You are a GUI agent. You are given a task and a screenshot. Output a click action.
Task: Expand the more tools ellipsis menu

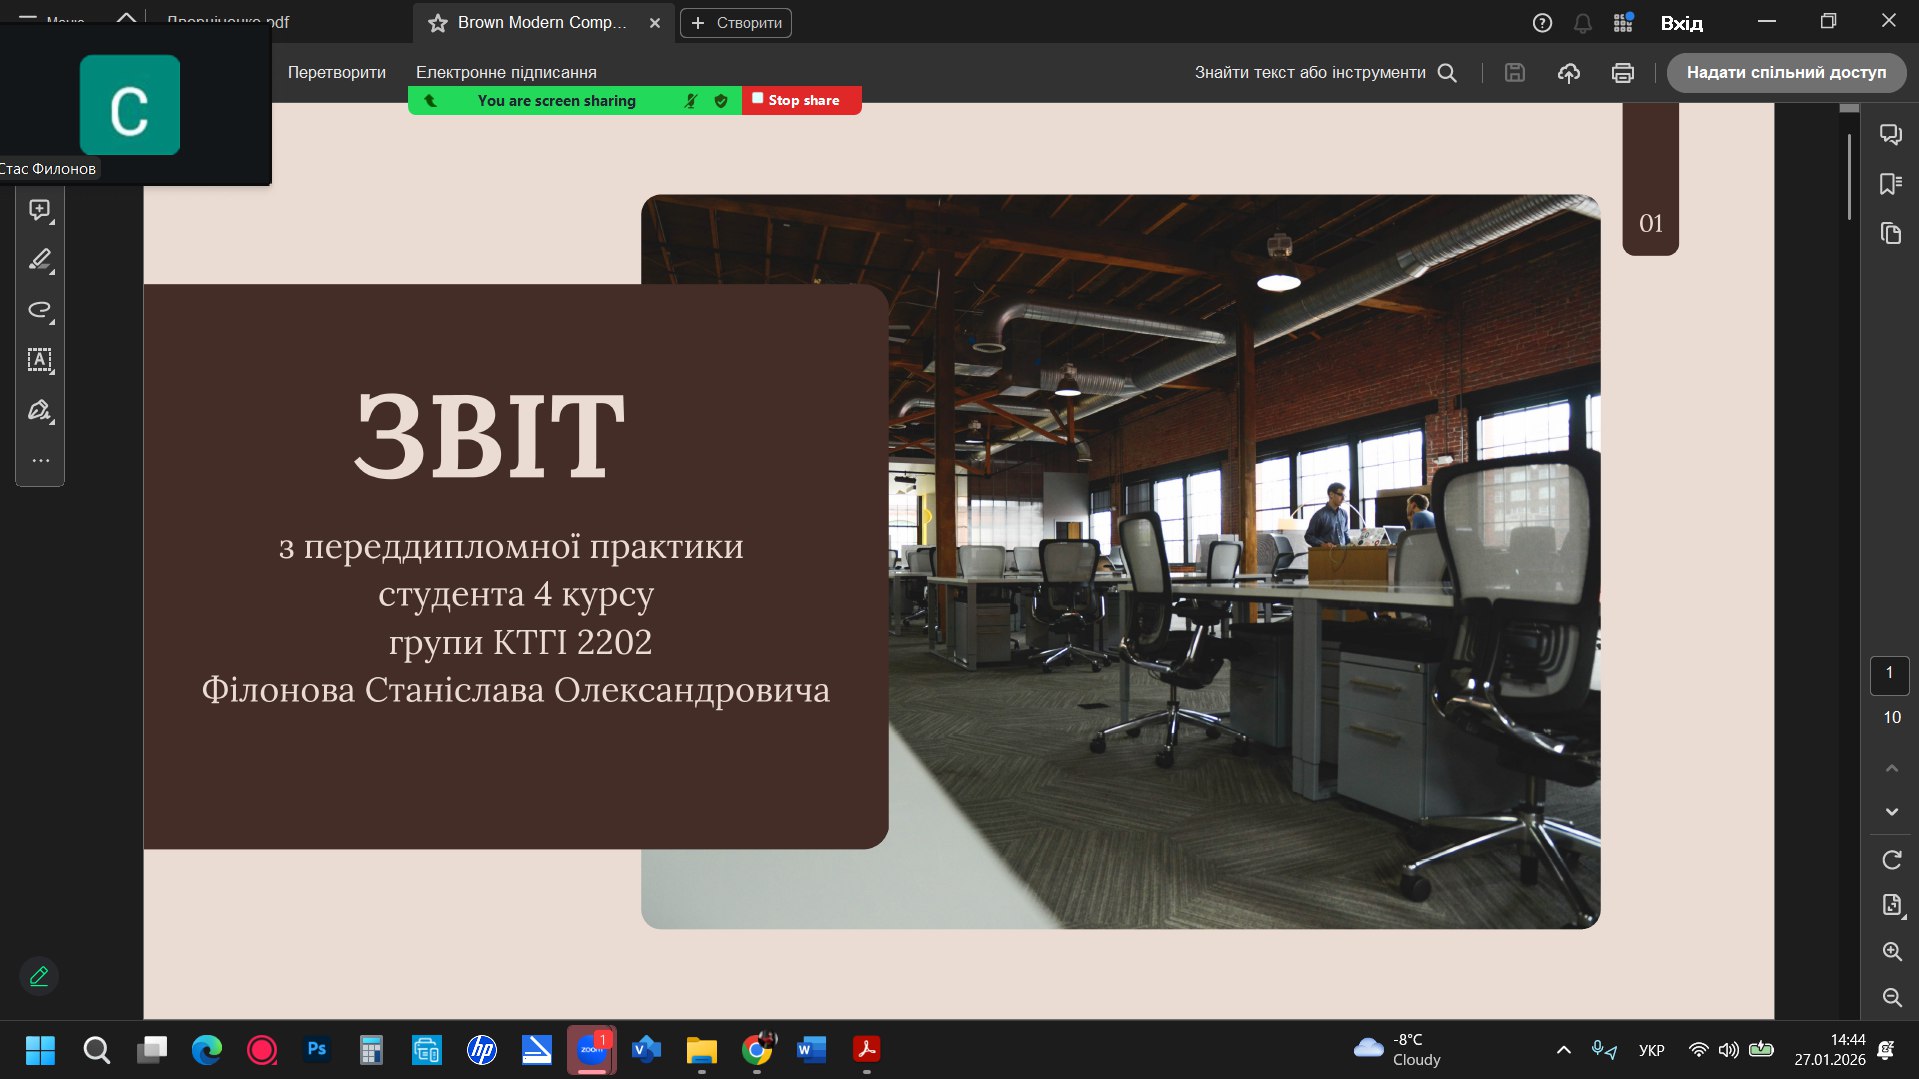point(40,461)
